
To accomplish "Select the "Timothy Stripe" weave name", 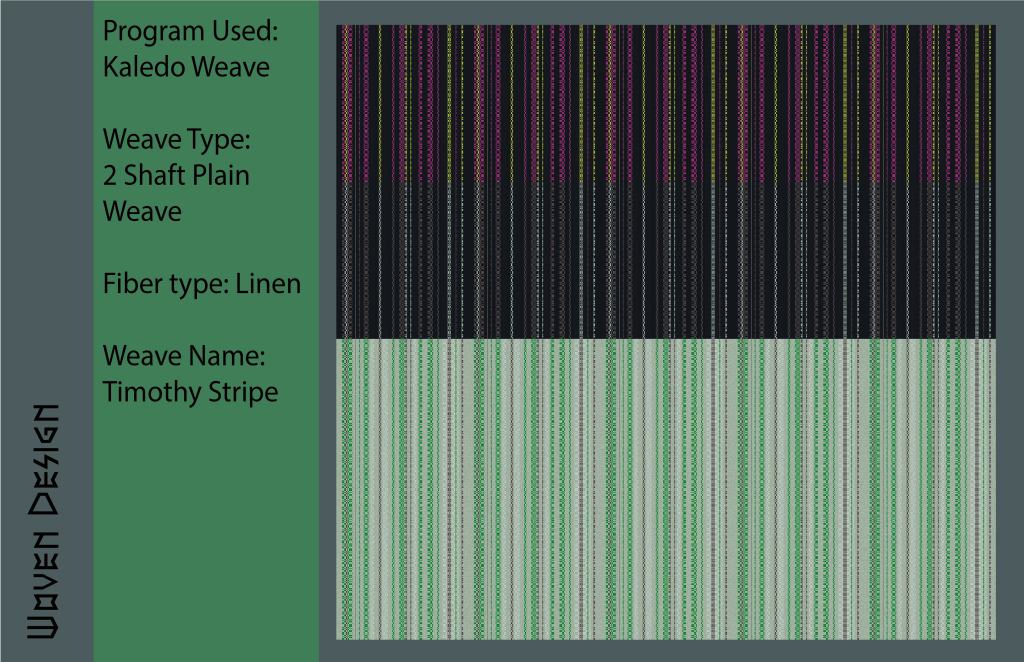I will (190, 392).
